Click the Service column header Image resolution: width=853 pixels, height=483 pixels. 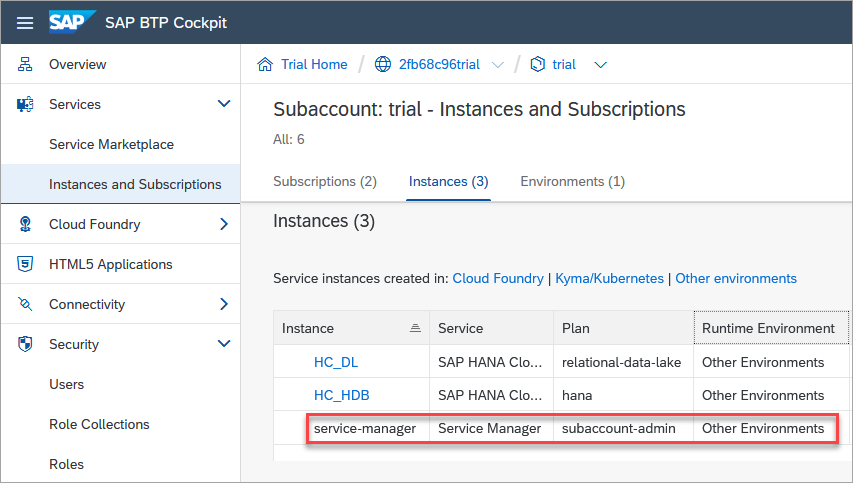[x=492, y=328]
